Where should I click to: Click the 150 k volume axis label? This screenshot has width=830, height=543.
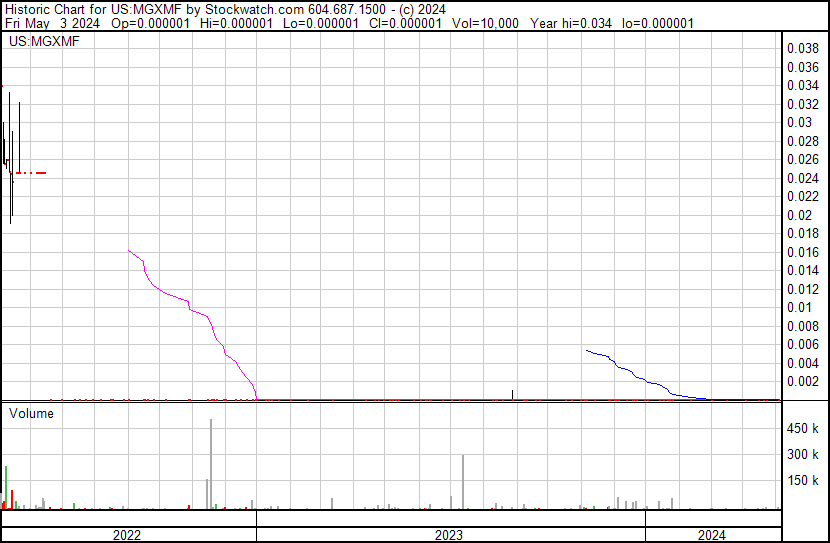(802, 481)
